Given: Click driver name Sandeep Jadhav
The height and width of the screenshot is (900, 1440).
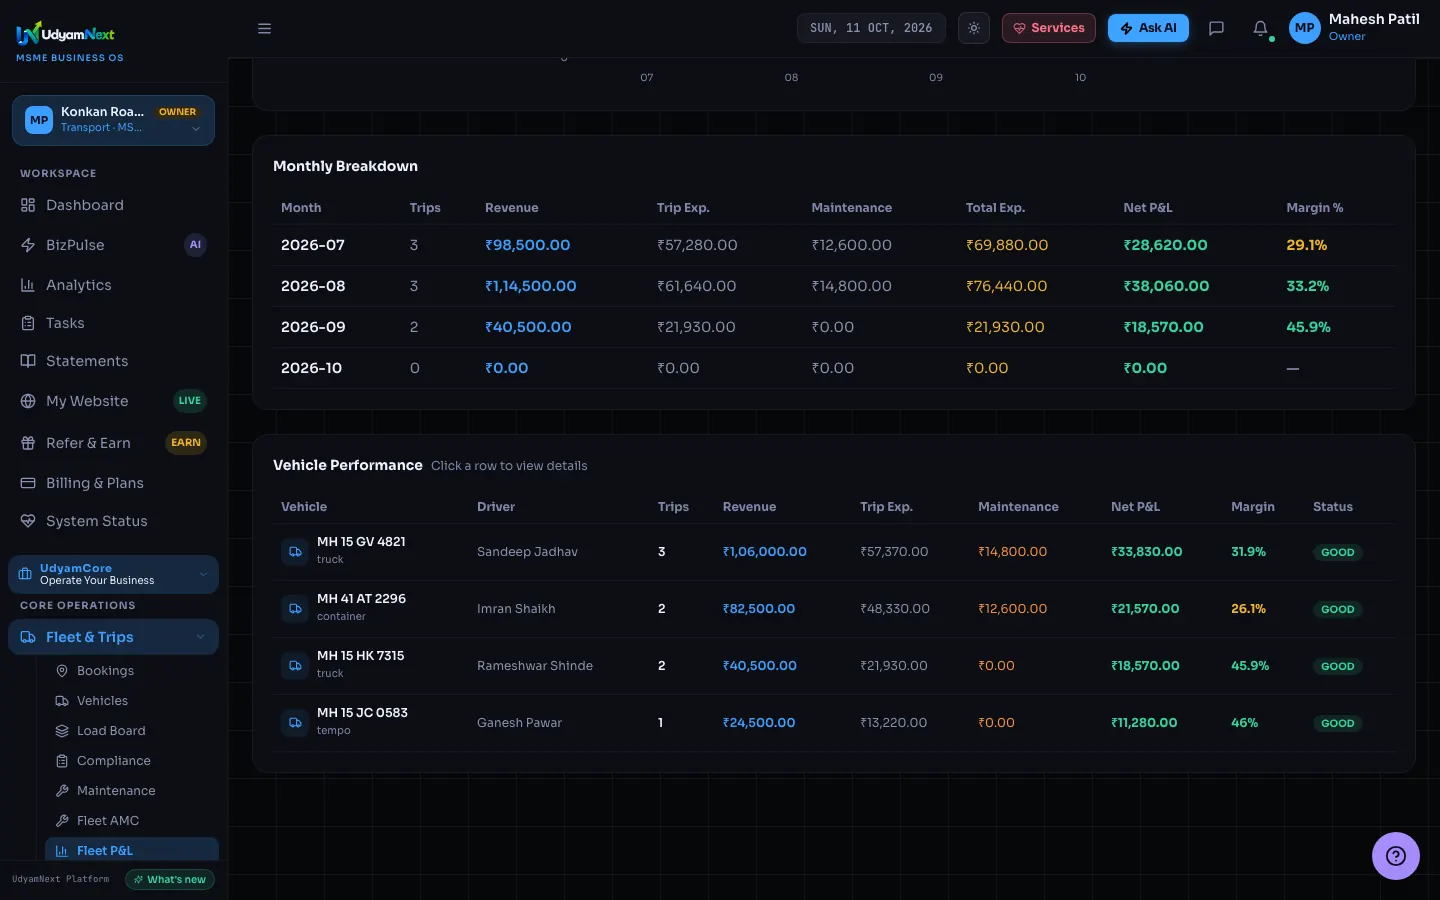Looking at the screenshot, I should pyautogui.click(x=527, y=552).
